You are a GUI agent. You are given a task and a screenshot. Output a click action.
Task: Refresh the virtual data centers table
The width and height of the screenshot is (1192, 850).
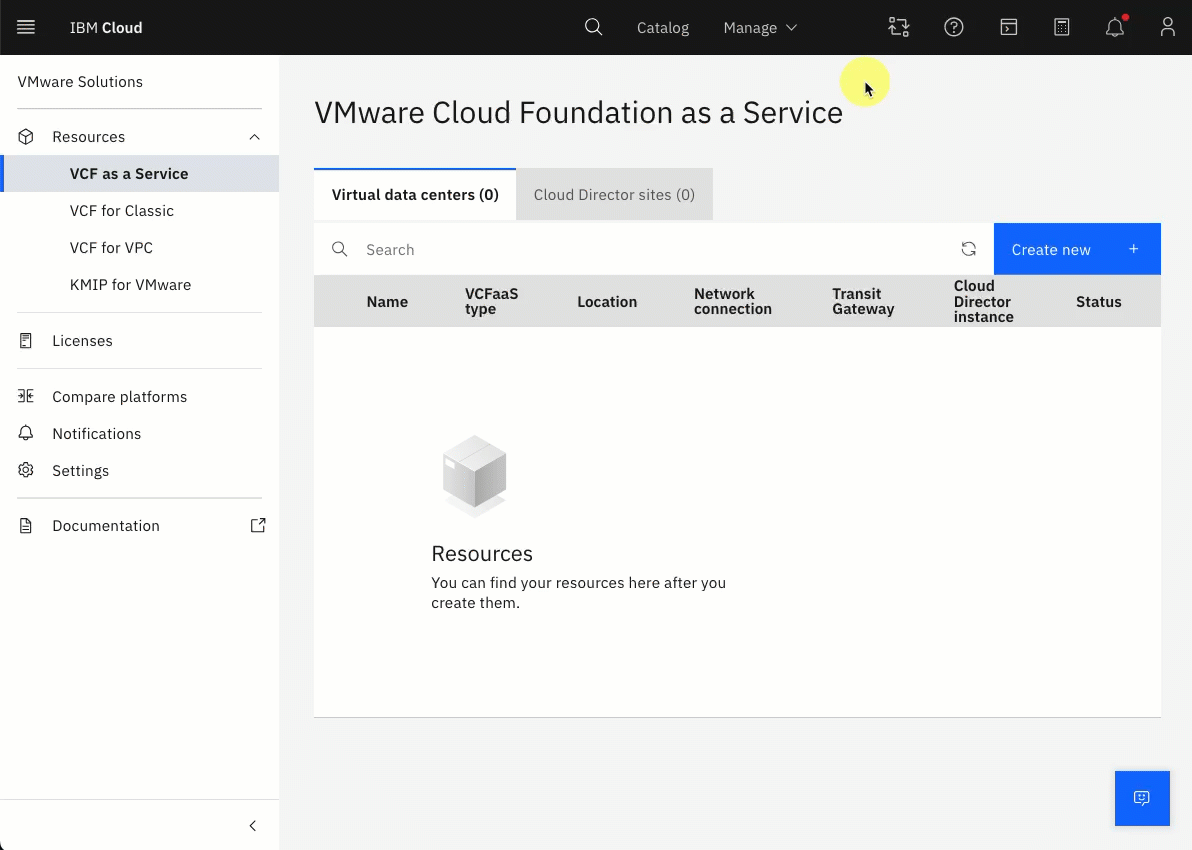coord(968,249)
